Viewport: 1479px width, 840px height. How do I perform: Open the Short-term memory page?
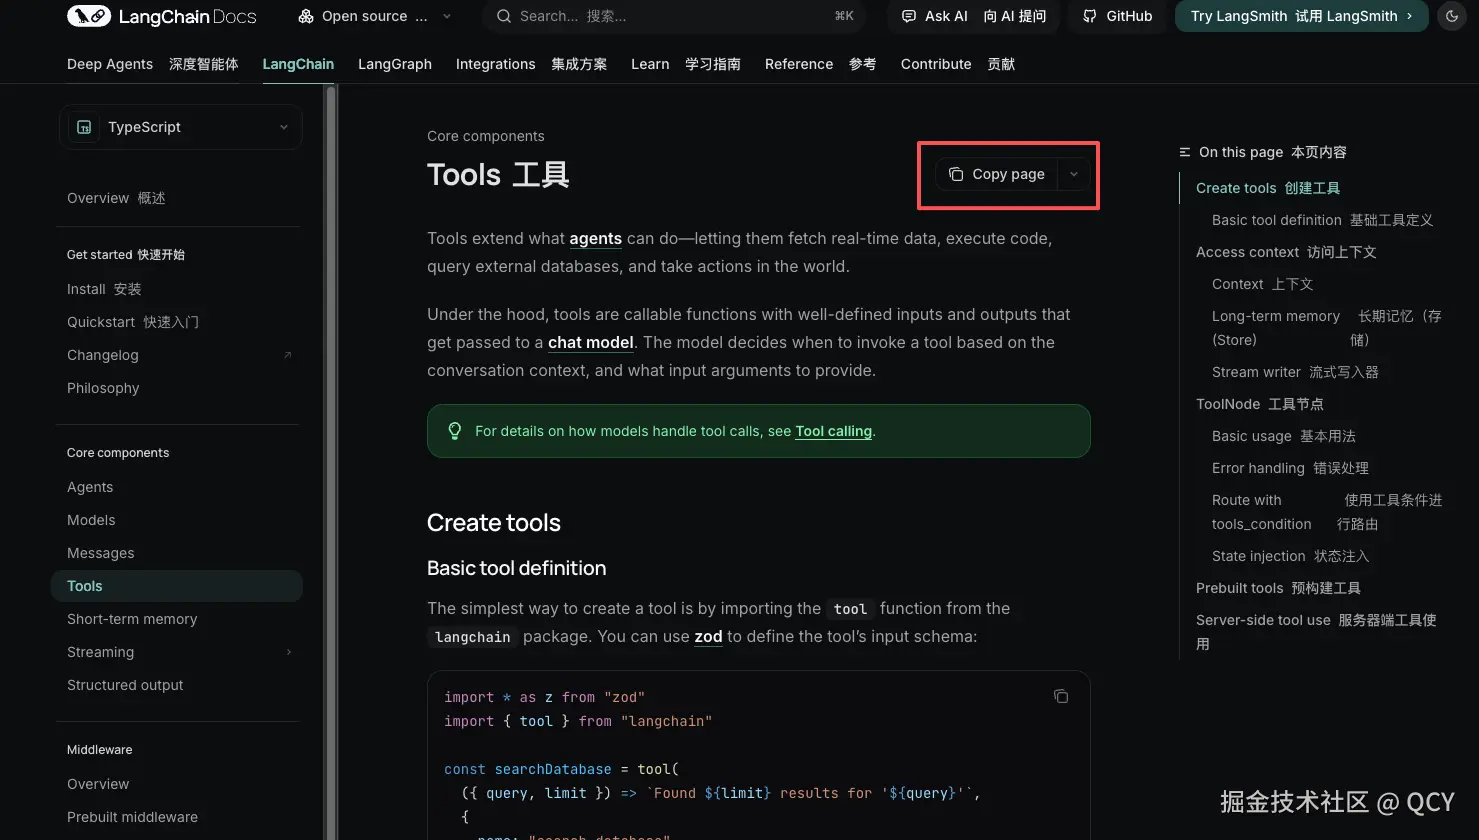pos(132,619)
